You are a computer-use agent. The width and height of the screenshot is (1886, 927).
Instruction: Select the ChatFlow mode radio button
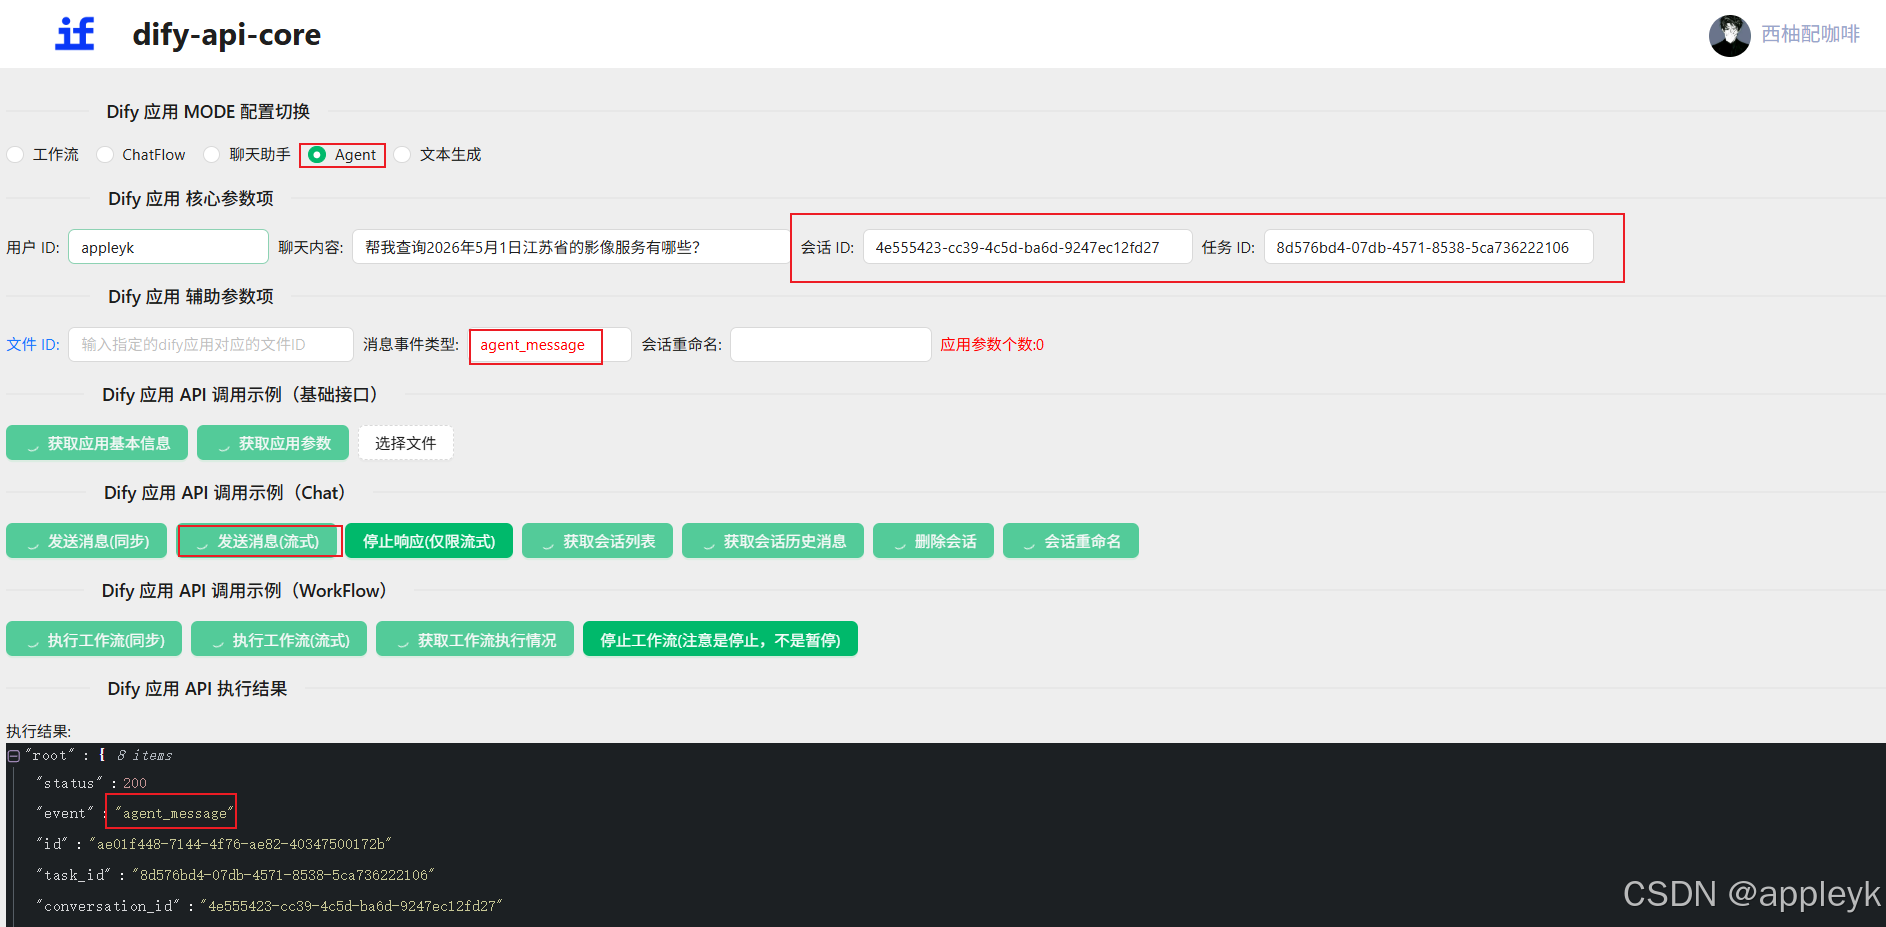click(x=105, y=154)
